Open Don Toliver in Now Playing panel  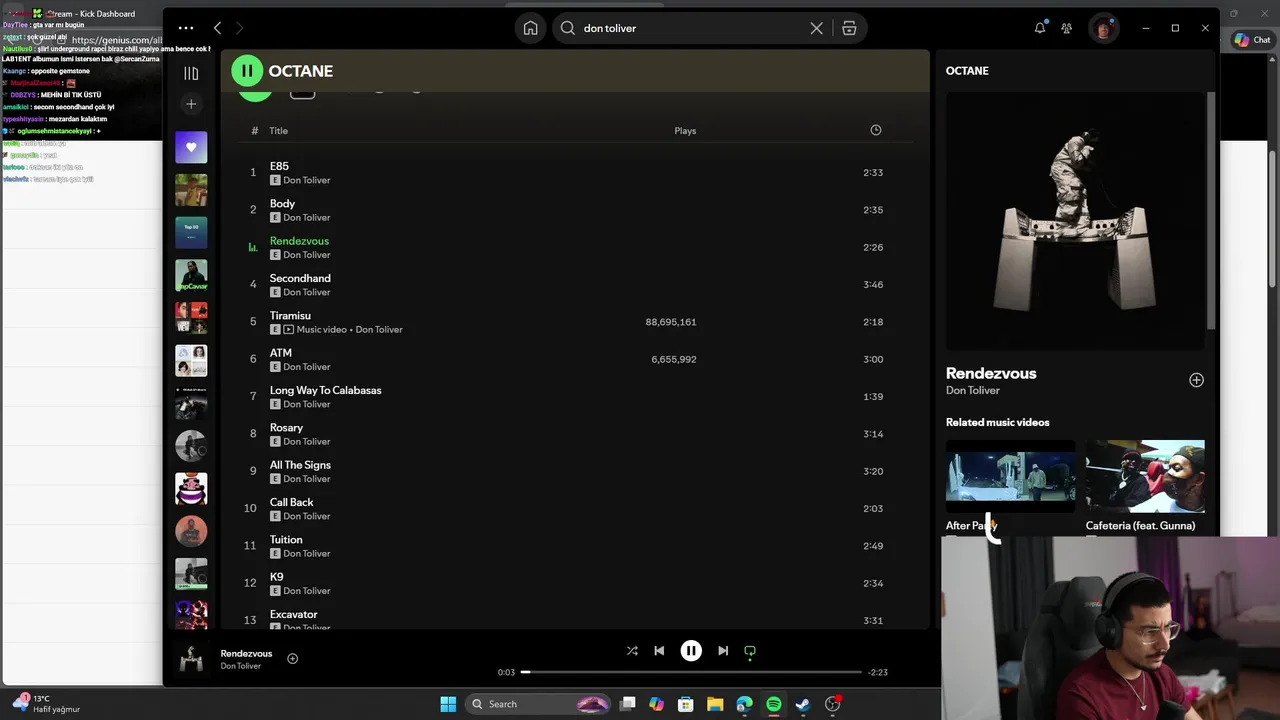972,390
